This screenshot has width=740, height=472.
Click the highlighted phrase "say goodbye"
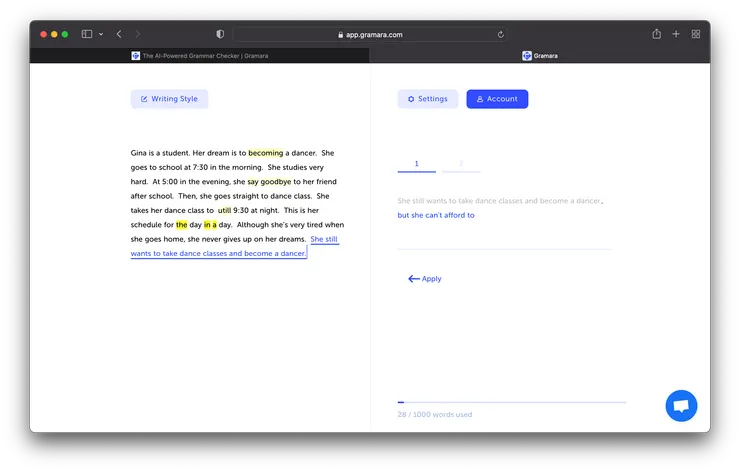[x=269, y=182]
